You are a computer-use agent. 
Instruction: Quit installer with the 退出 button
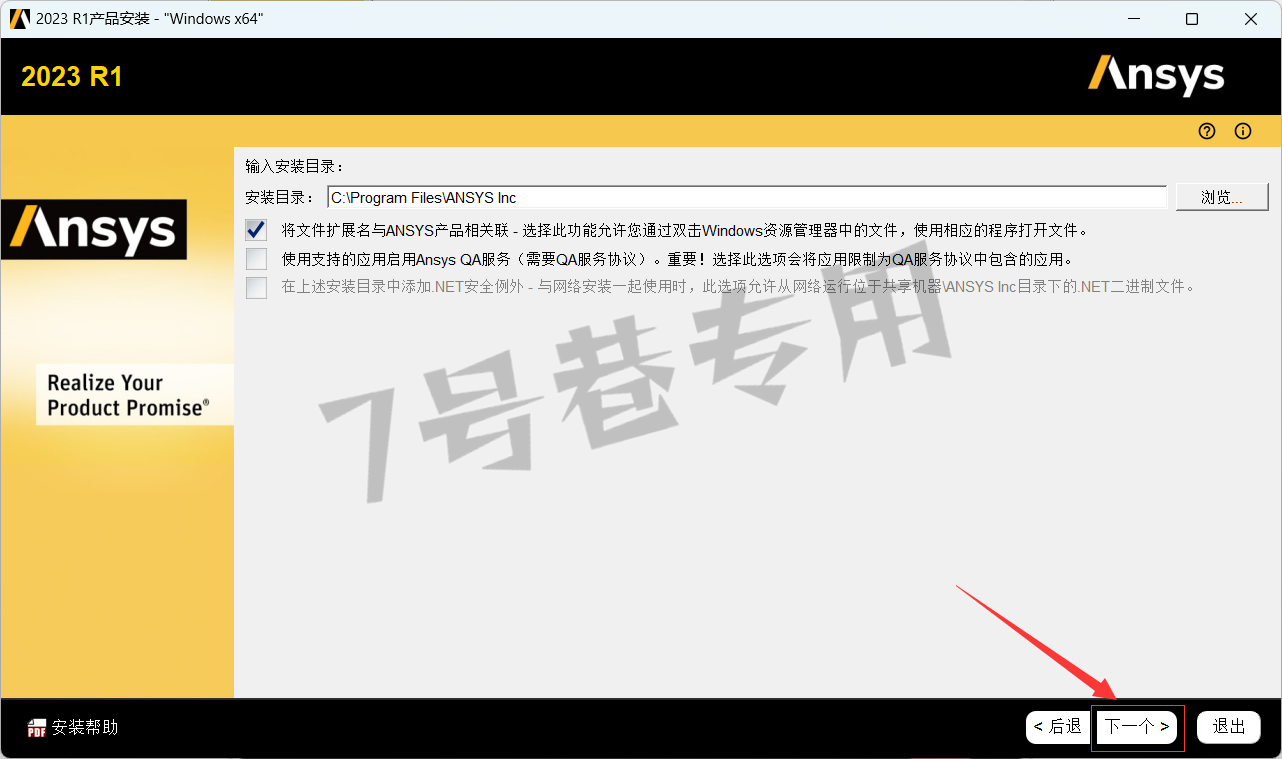point(1229,727)
